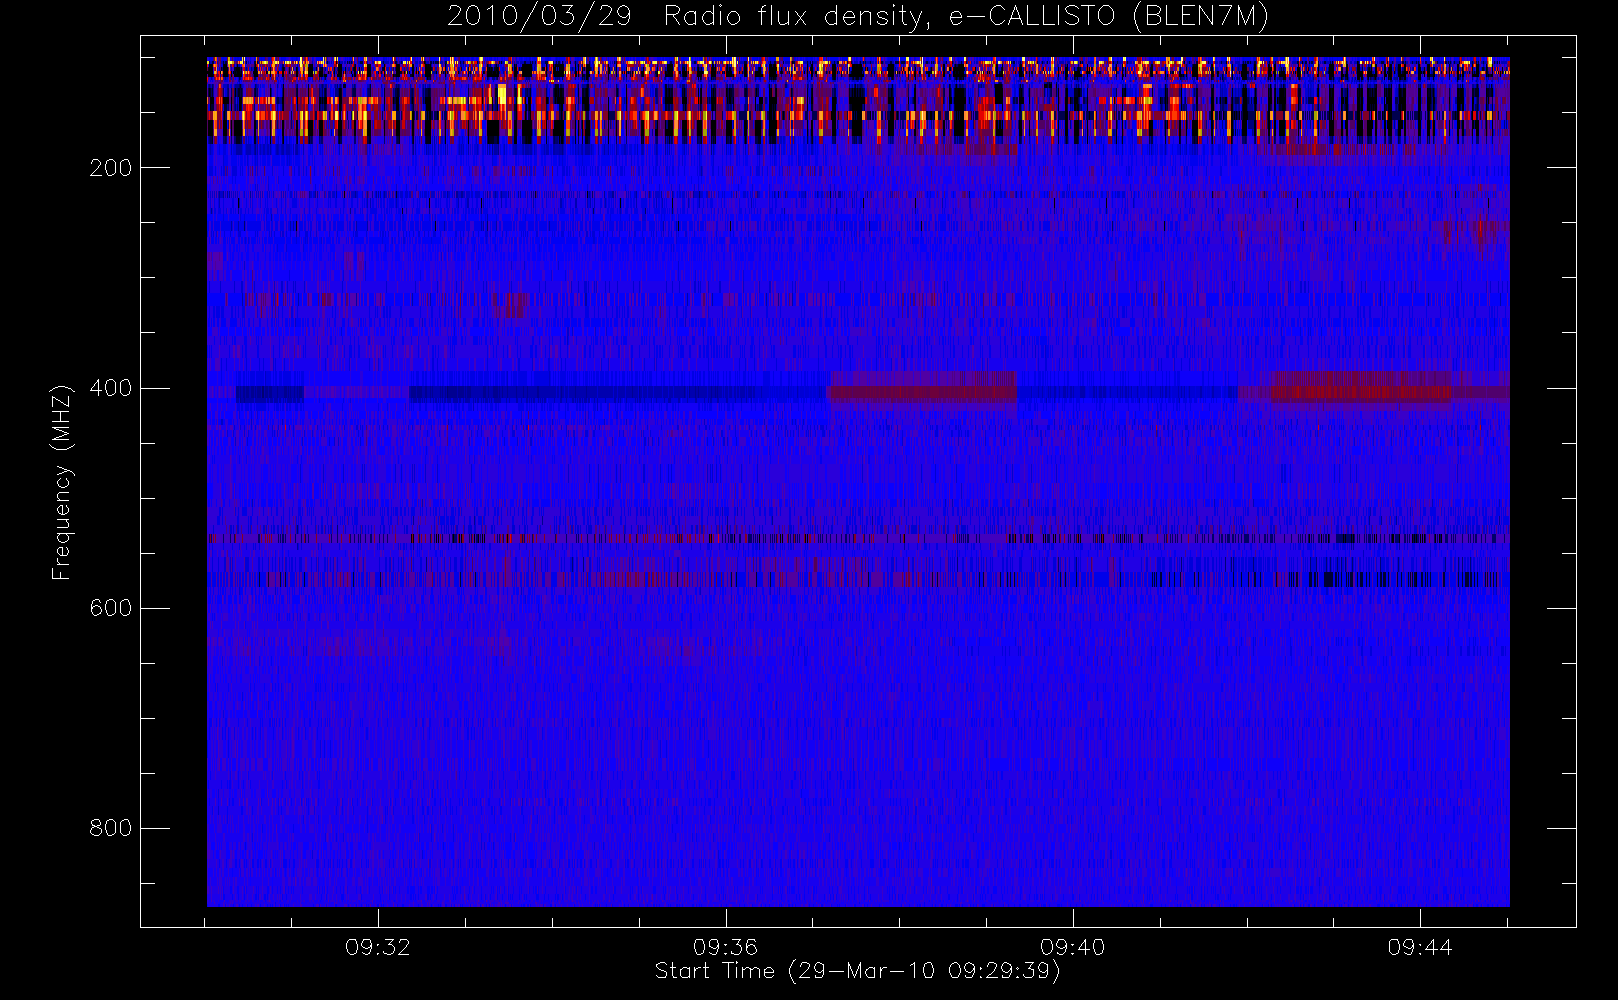Click the 09:36 time tick label
The width and height of the screenshot is (1618, 1000).
725,947
